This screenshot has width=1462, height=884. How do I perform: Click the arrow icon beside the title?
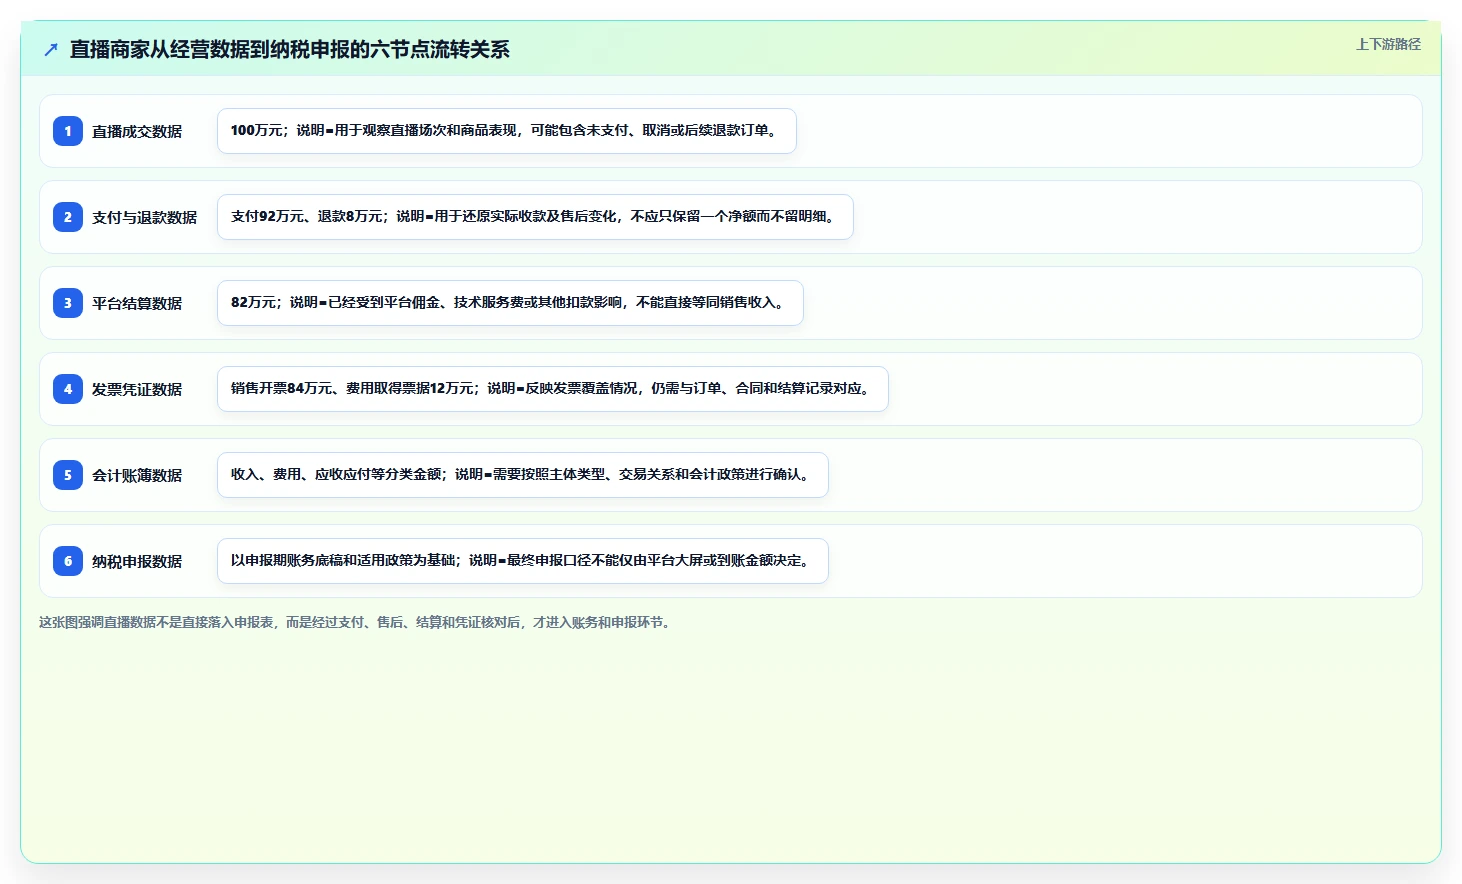pos(51,49)
